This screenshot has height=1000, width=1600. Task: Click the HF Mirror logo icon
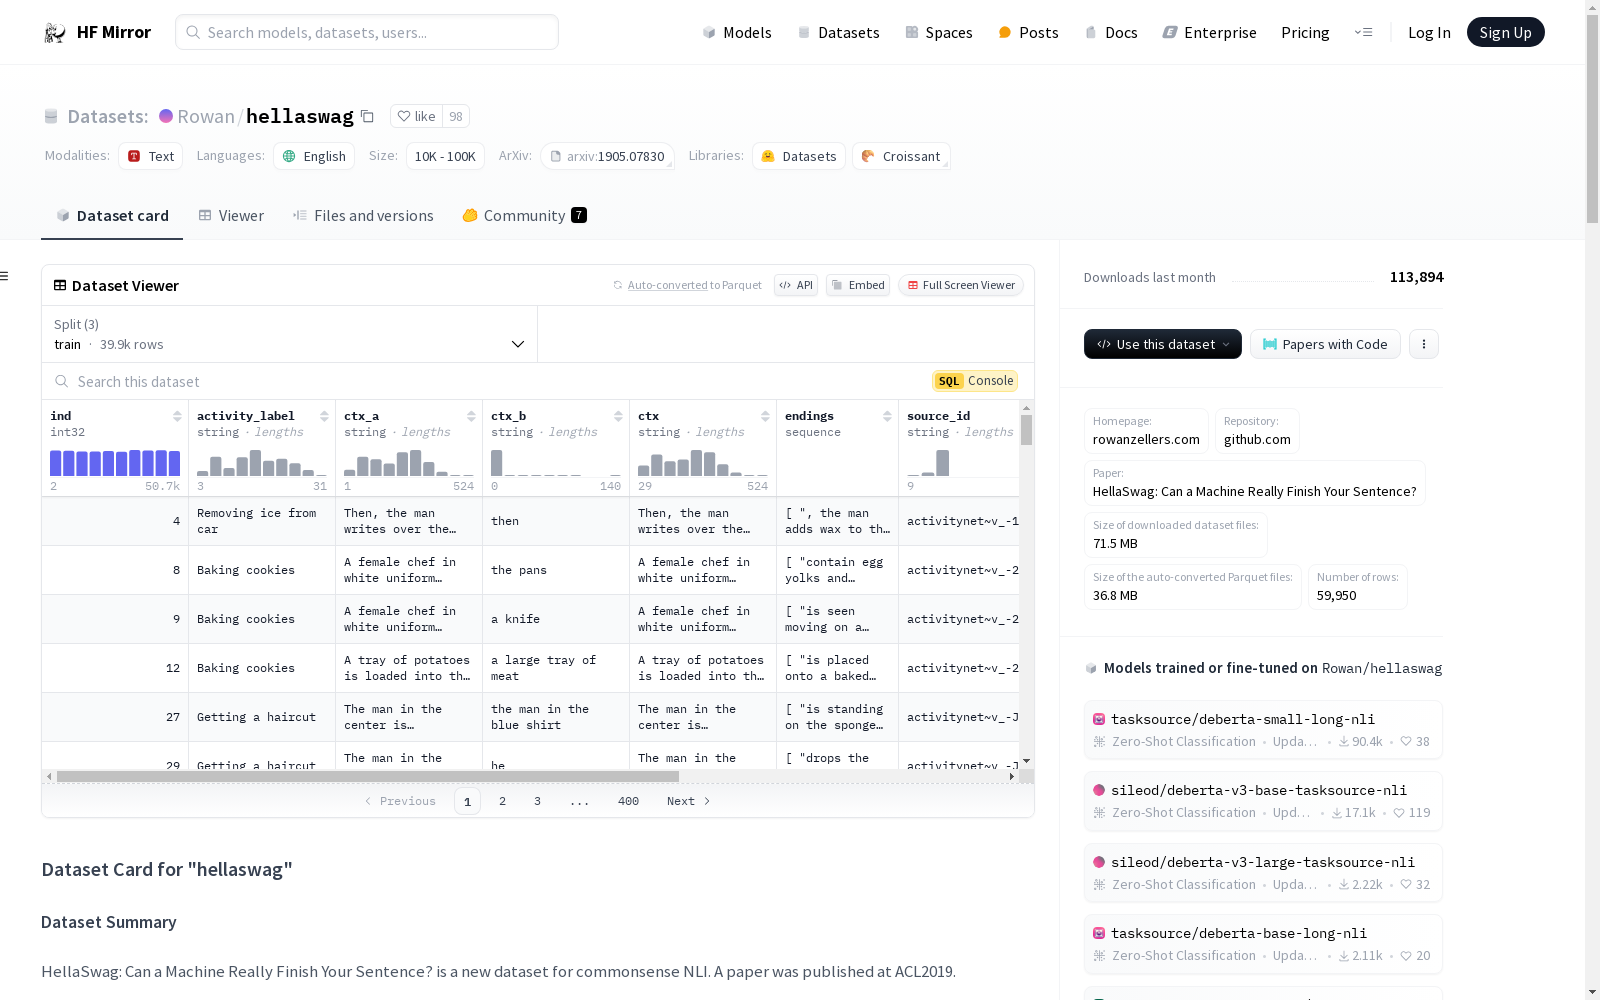coord(55,33)
